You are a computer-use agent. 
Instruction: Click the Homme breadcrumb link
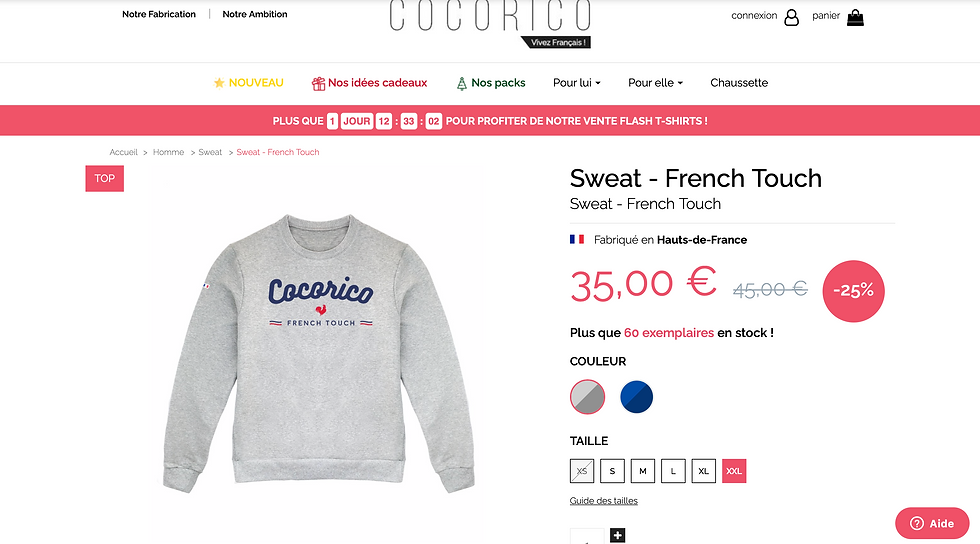tap(168, 152)
